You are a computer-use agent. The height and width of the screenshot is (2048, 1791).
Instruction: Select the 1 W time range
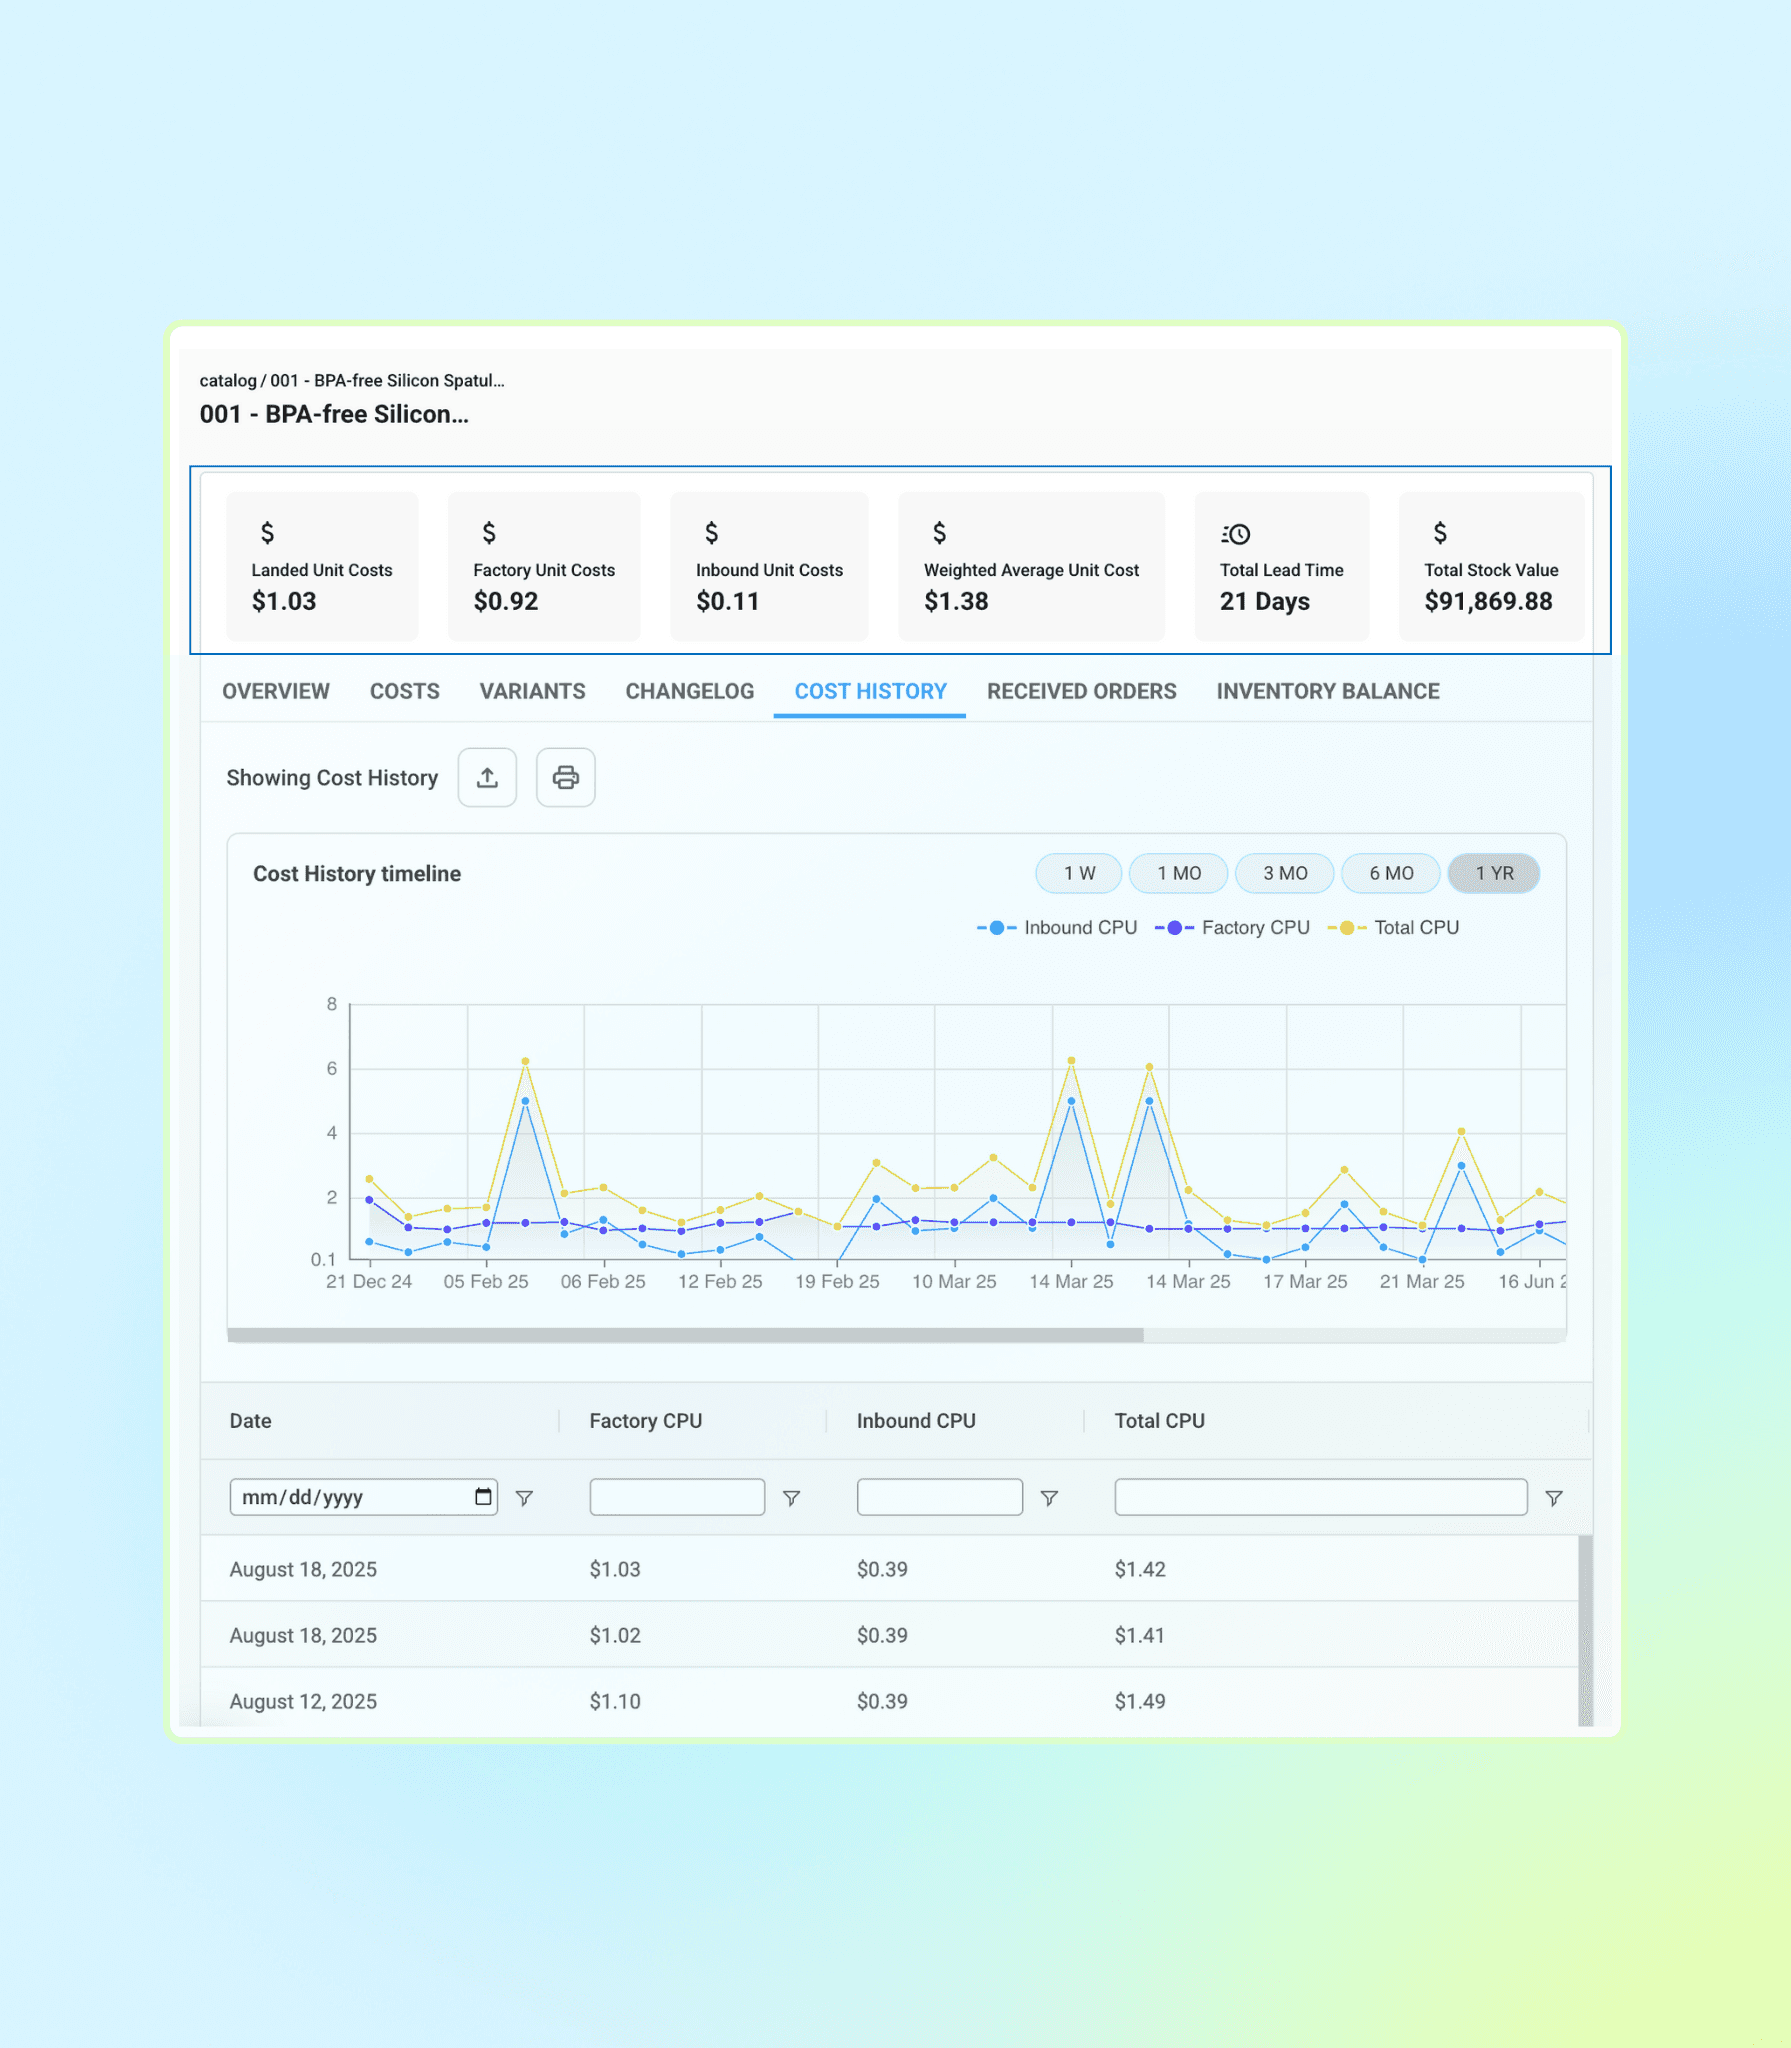[1079, 873]
